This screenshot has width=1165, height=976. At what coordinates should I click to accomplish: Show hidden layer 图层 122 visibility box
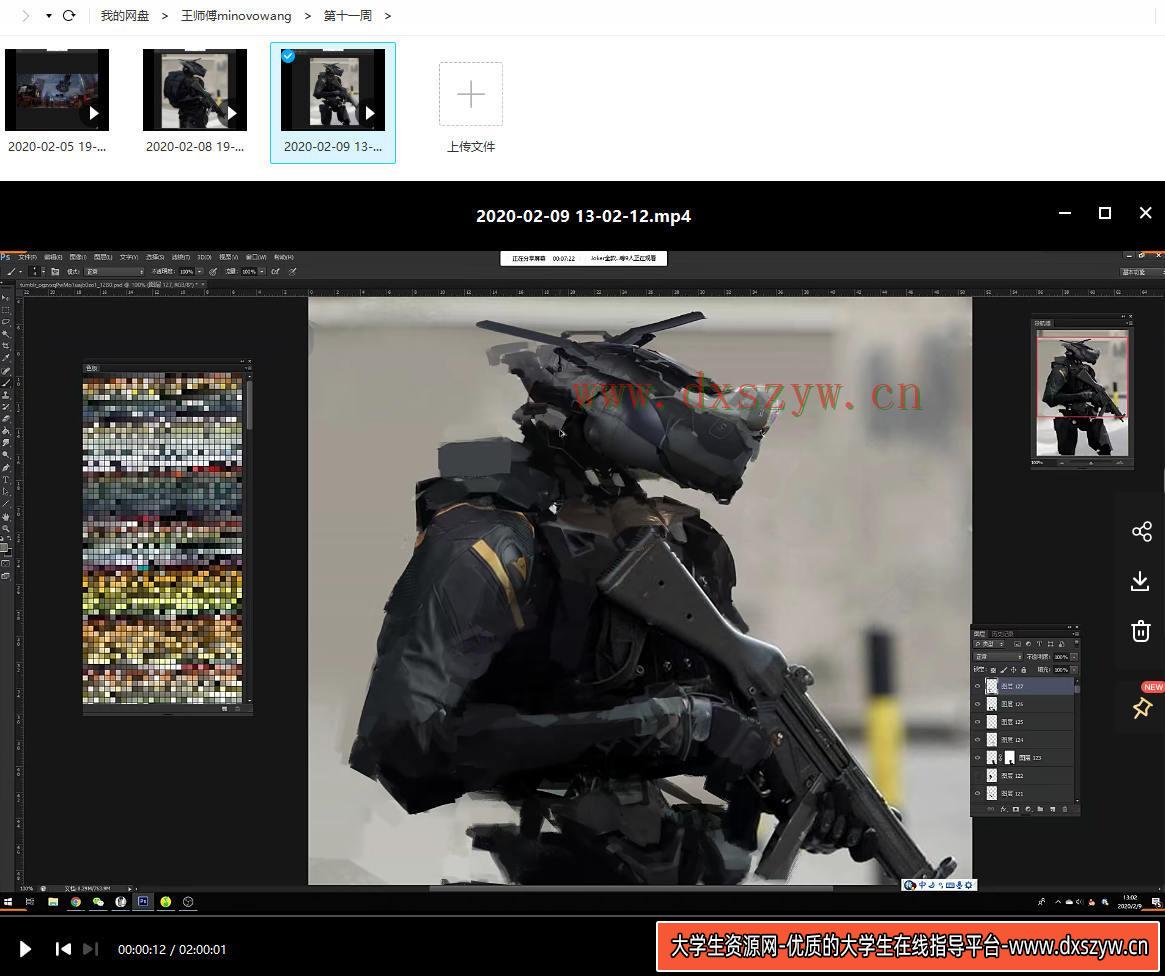(x=978, y=775)
